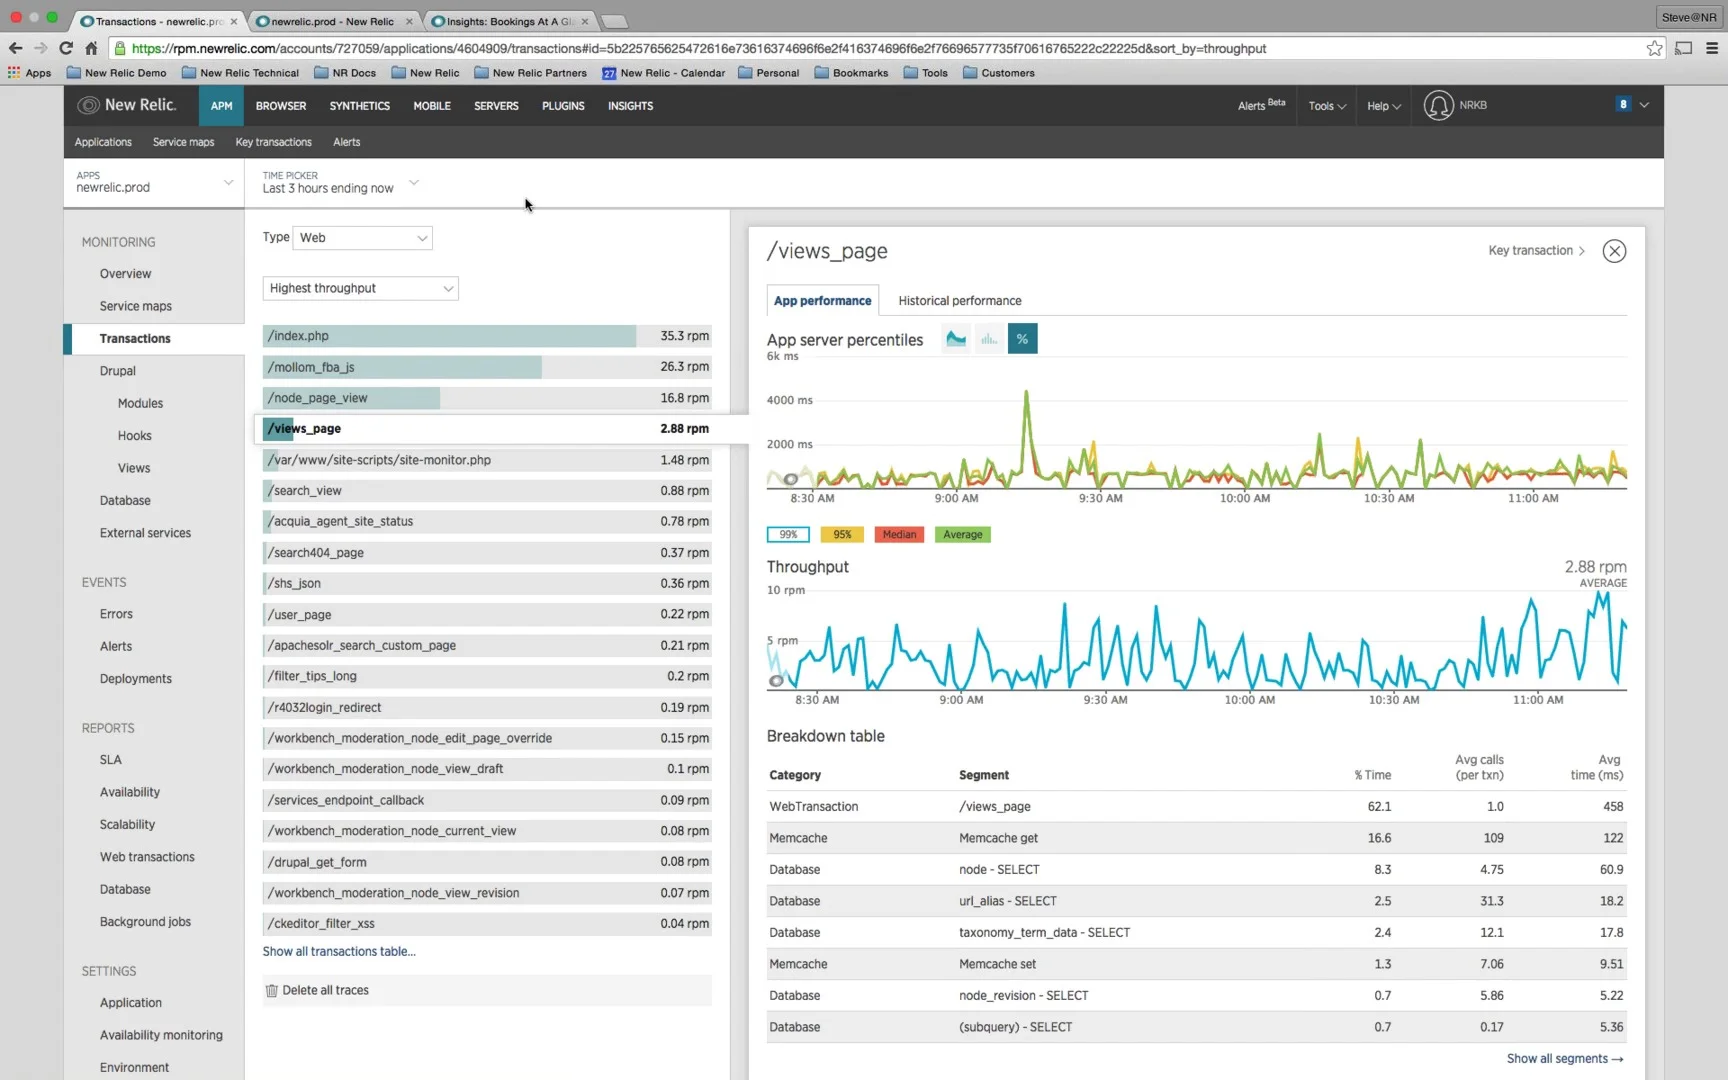Open Service maps in sub navigation
This screenshot has width=1728, height=1080.
pos(183,142)
